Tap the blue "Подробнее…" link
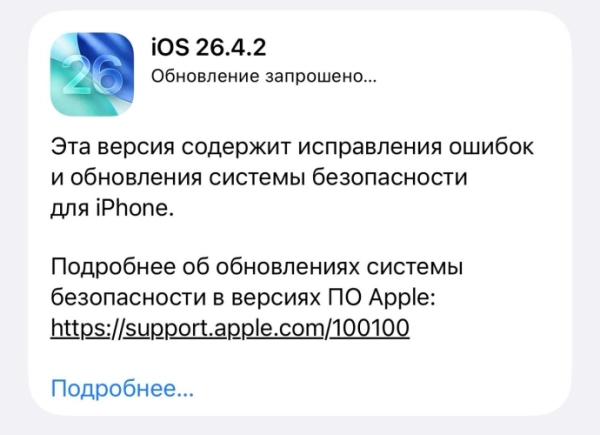600x435 pixels. [x=122, y=389]
